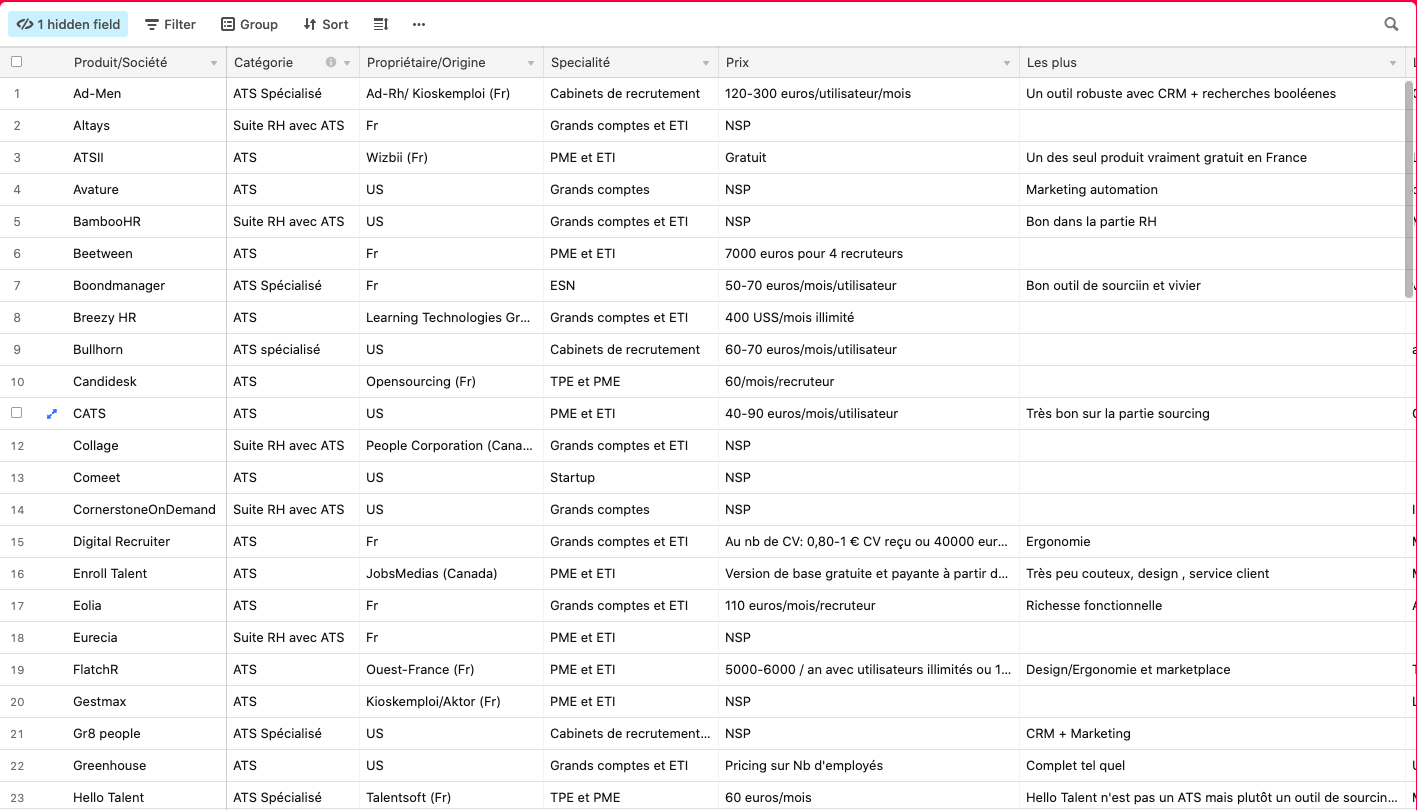Expand the CATS record with arrow icon

(52, 413)
